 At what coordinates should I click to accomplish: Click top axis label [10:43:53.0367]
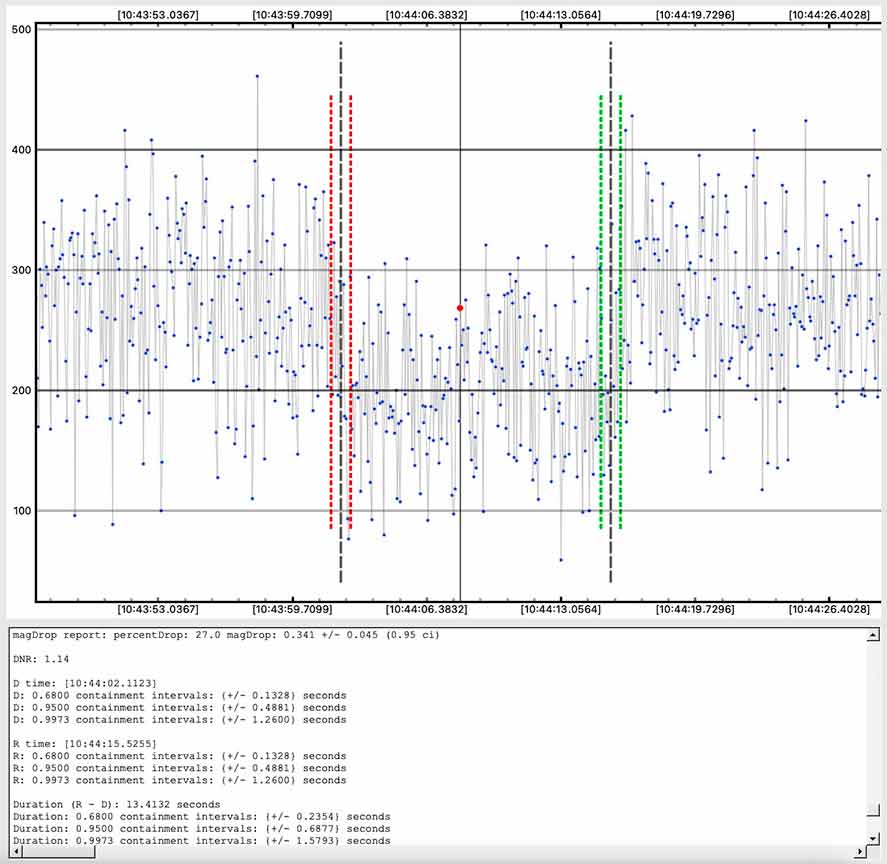158,15
